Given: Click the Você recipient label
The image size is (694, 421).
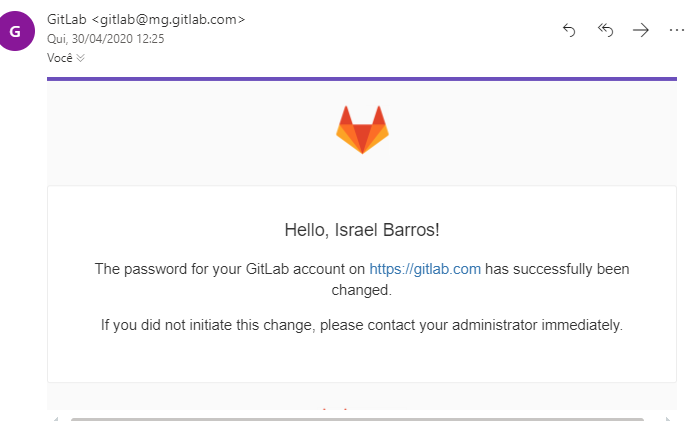Looking at the screenshot, I should click(x=60, y=58).
